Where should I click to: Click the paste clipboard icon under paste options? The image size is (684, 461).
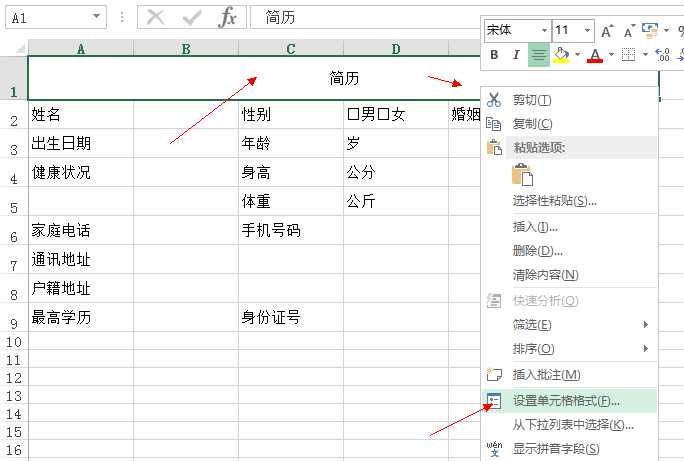(x=522, y=174)
